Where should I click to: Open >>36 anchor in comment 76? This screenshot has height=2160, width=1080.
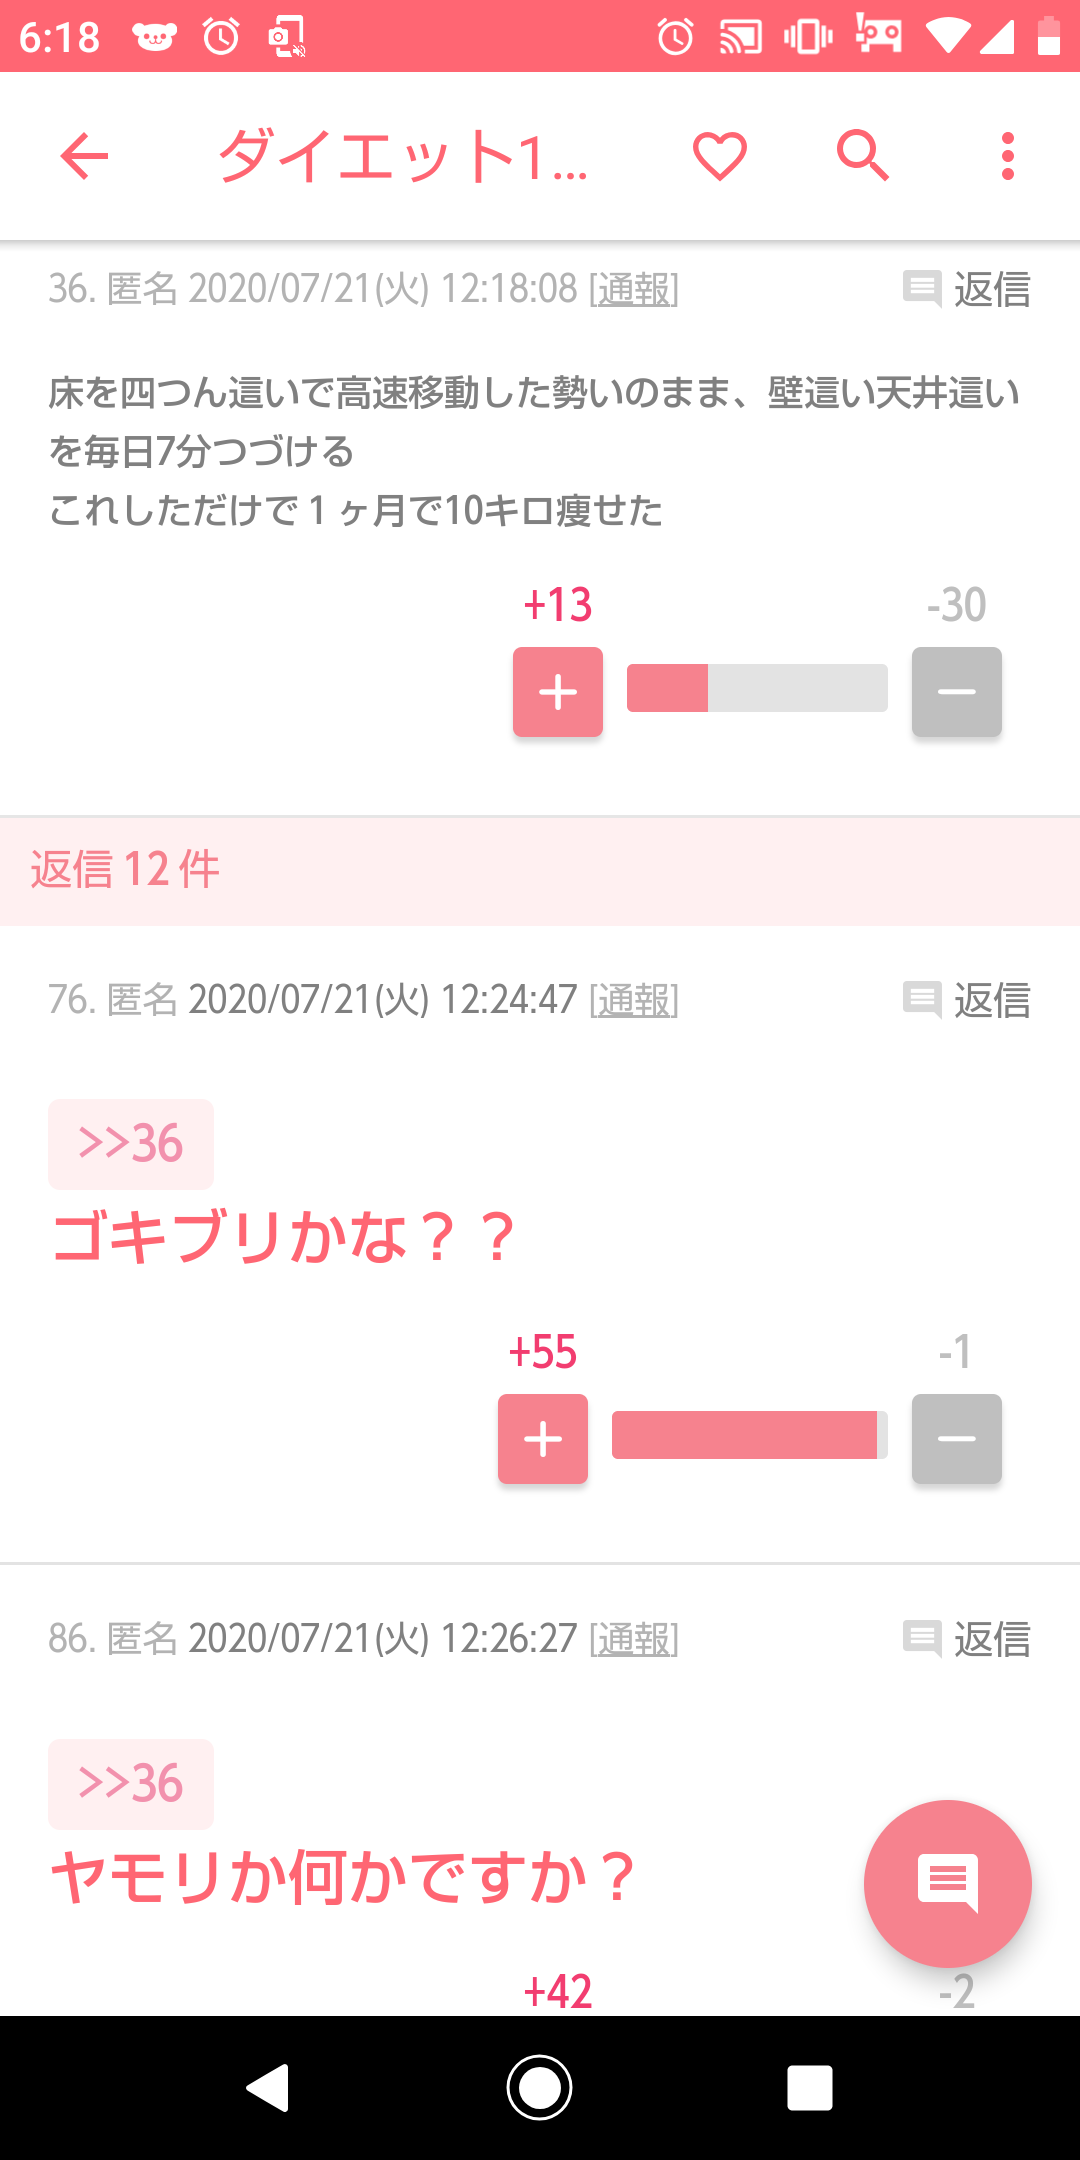(131, 1144)
